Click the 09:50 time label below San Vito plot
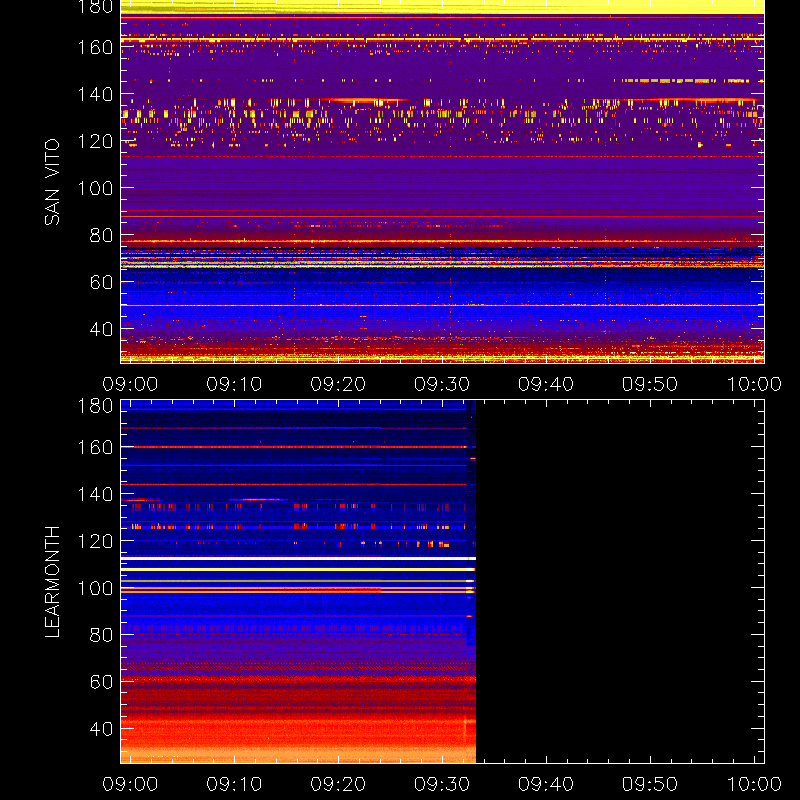 [x=650, y=384]
